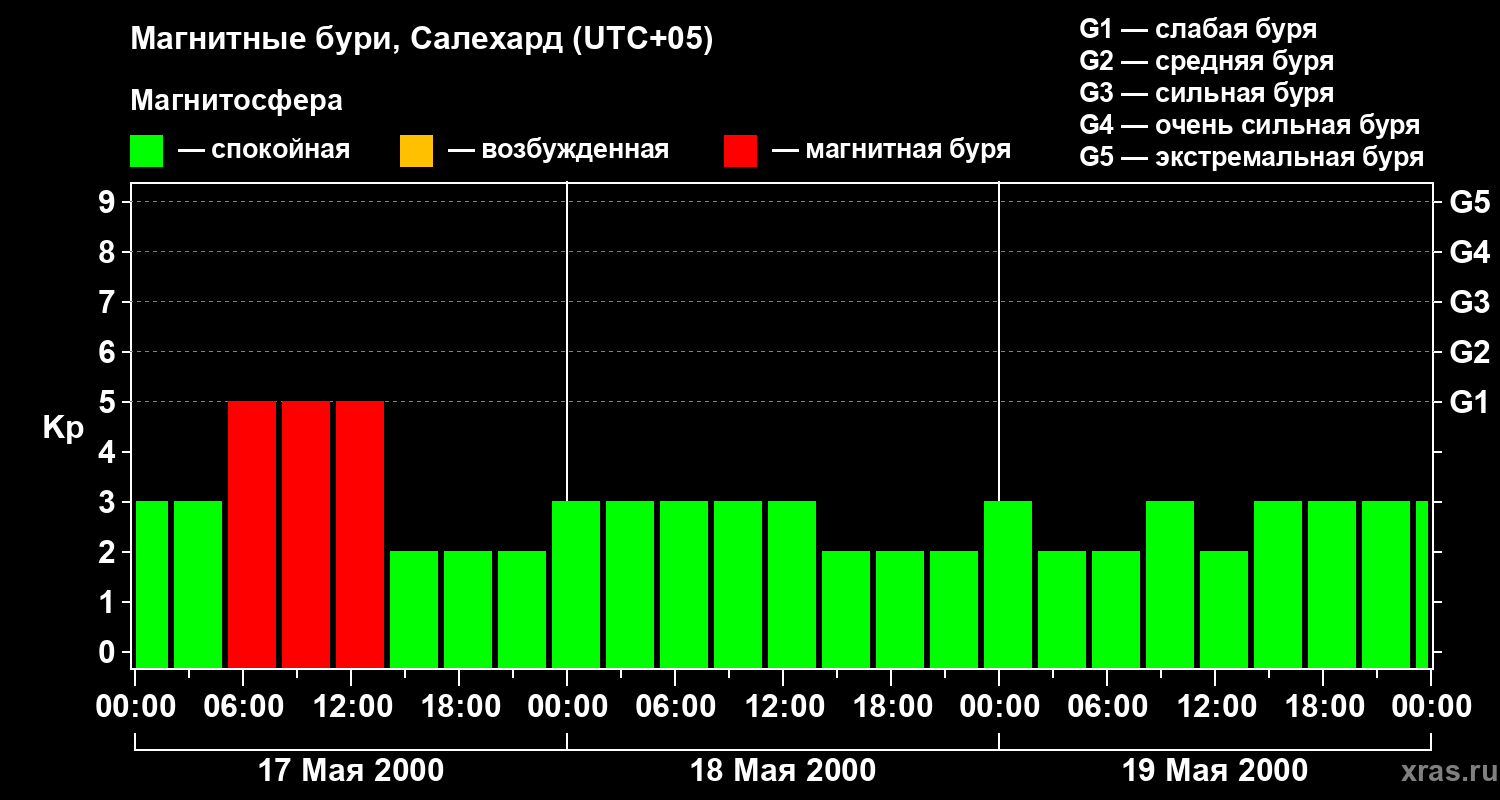
Task: Click the red 'магнитная буря' legend swatch
Action: [x=740, y=151]
